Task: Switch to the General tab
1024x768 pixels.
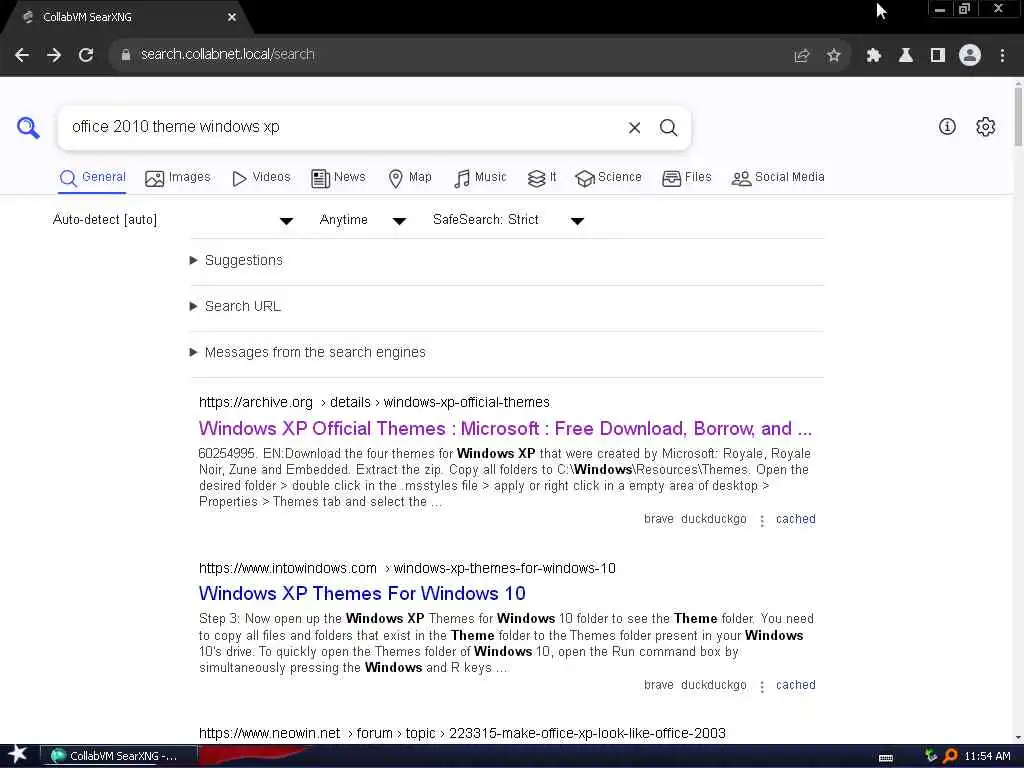Action: click(x=92, y=178)
